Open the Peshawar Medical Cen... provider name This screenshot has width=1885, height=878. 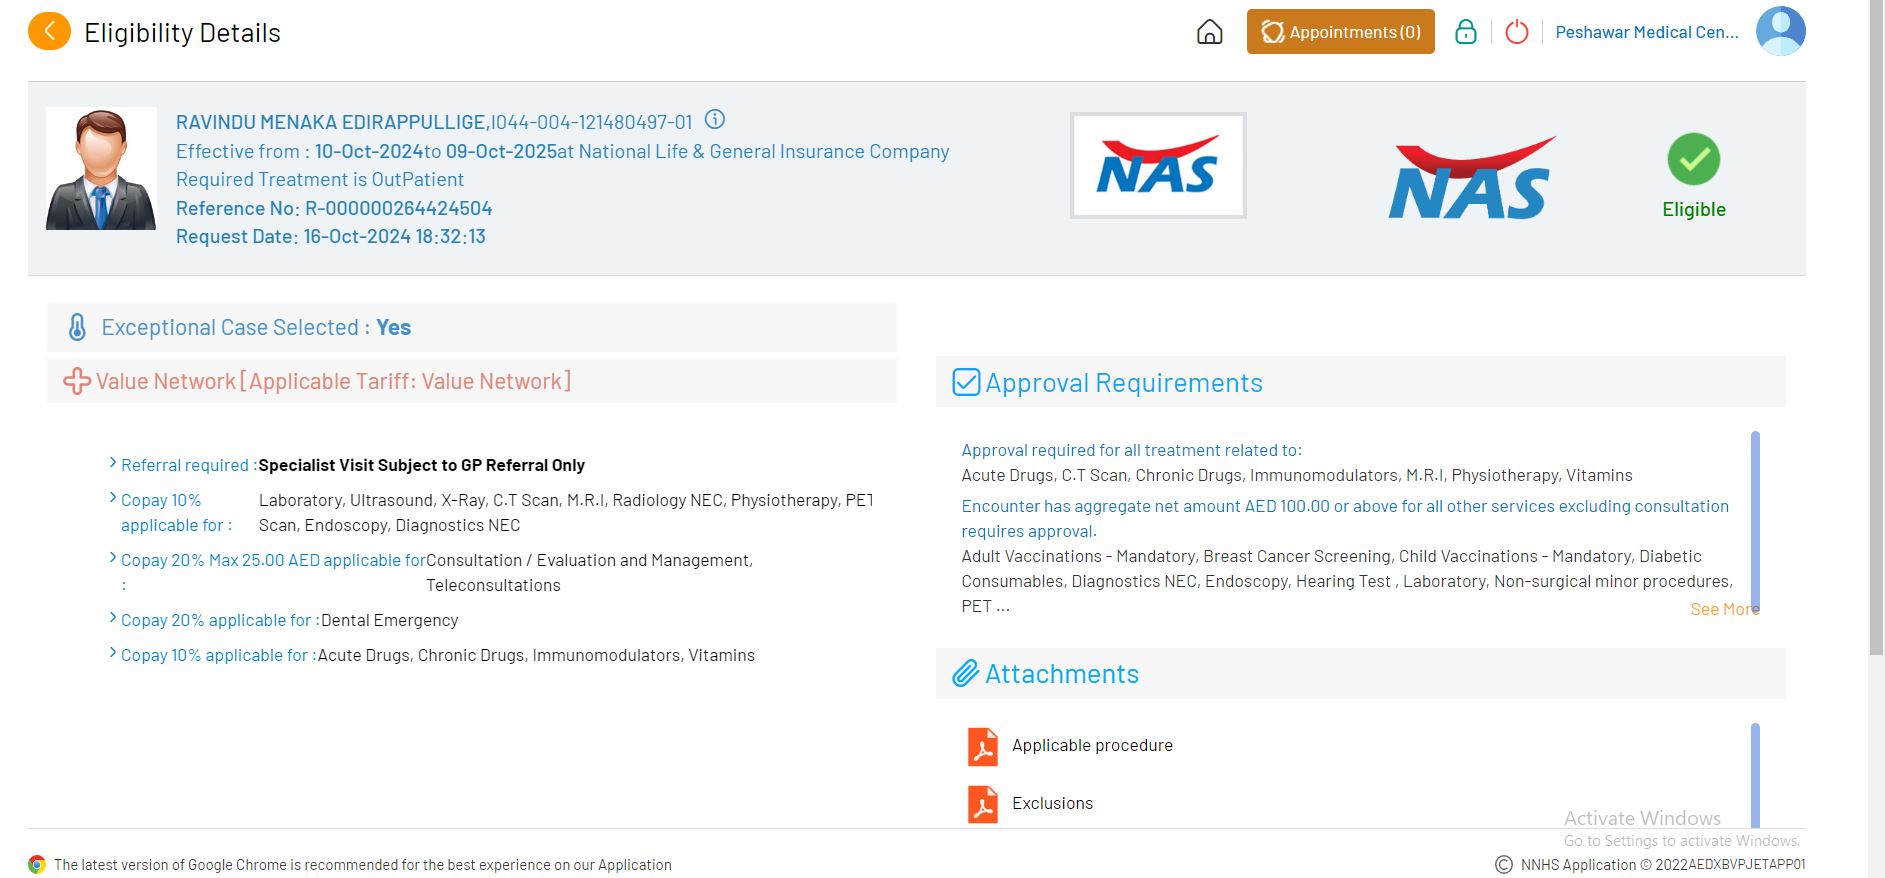pyautogui.click(x=1647, y=32)
